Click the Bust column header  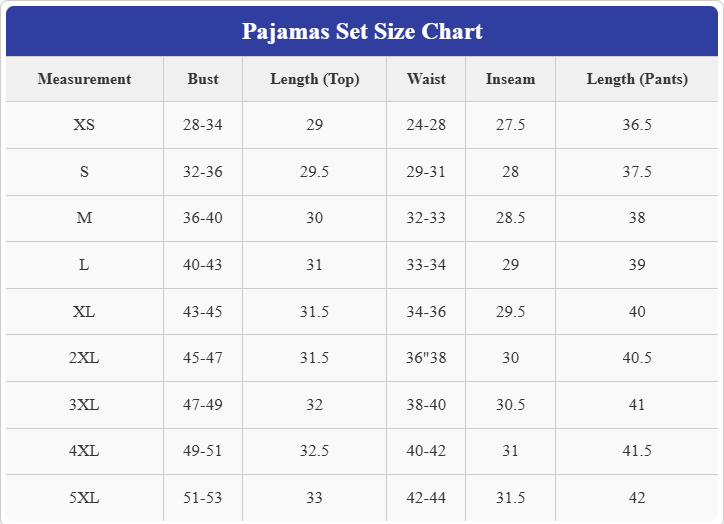(x=203, y=79)
